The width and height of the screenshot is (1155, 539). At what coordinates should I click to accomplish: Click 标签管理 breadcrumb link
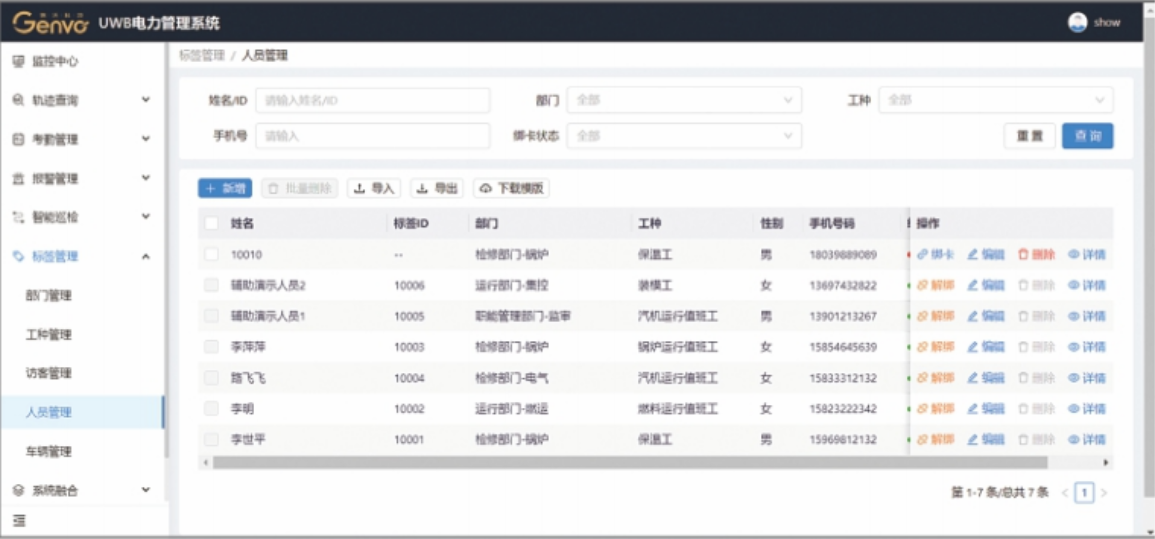click(202, 55)
